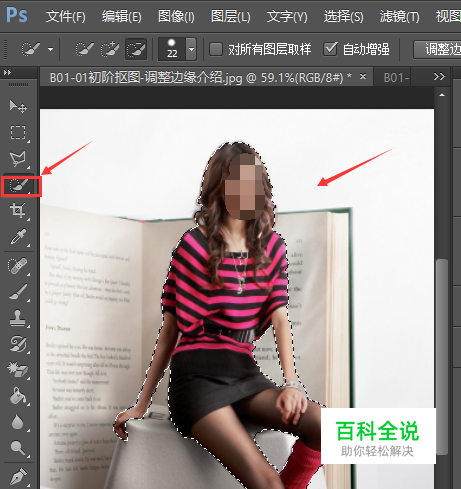
Task: Open the tool preset picker arrow
Action: [x=51, y=49]
